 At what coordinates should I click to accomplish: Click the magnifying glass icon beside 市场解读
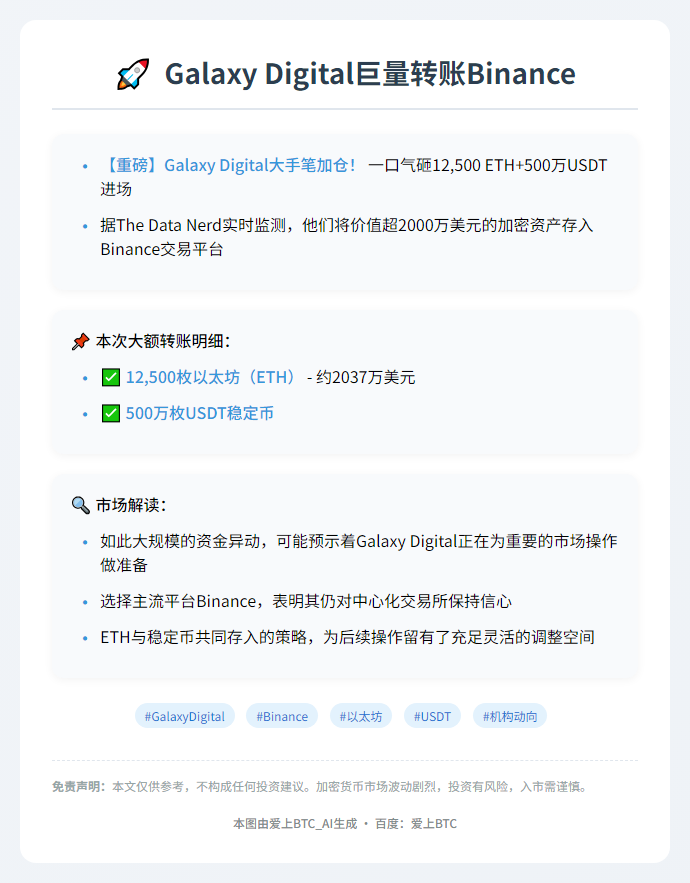click(81, 505)
